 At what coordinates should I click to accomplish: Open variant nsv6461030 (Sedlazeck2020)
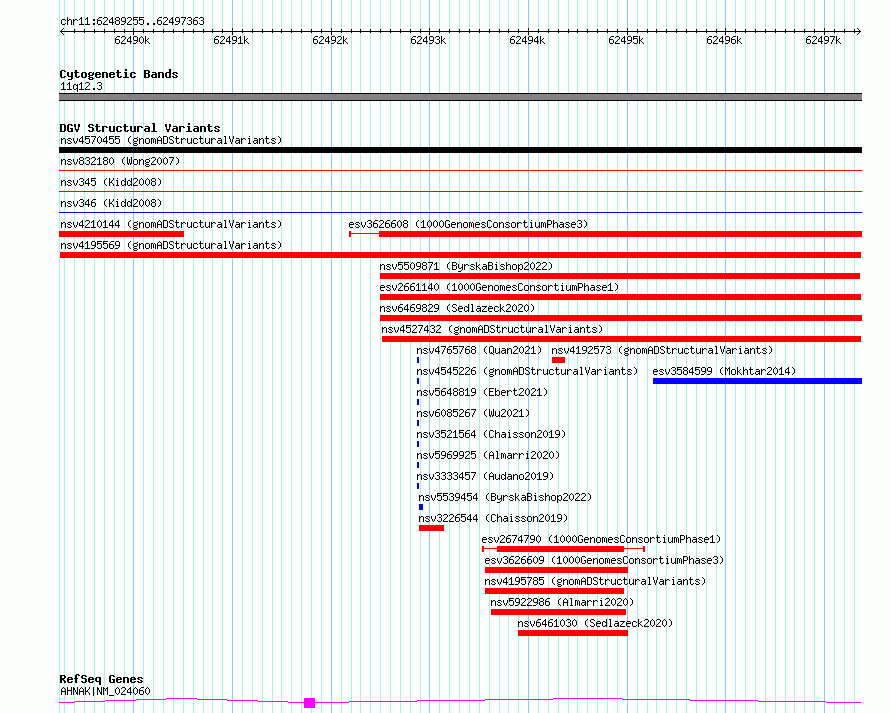[x=595, y=623]
